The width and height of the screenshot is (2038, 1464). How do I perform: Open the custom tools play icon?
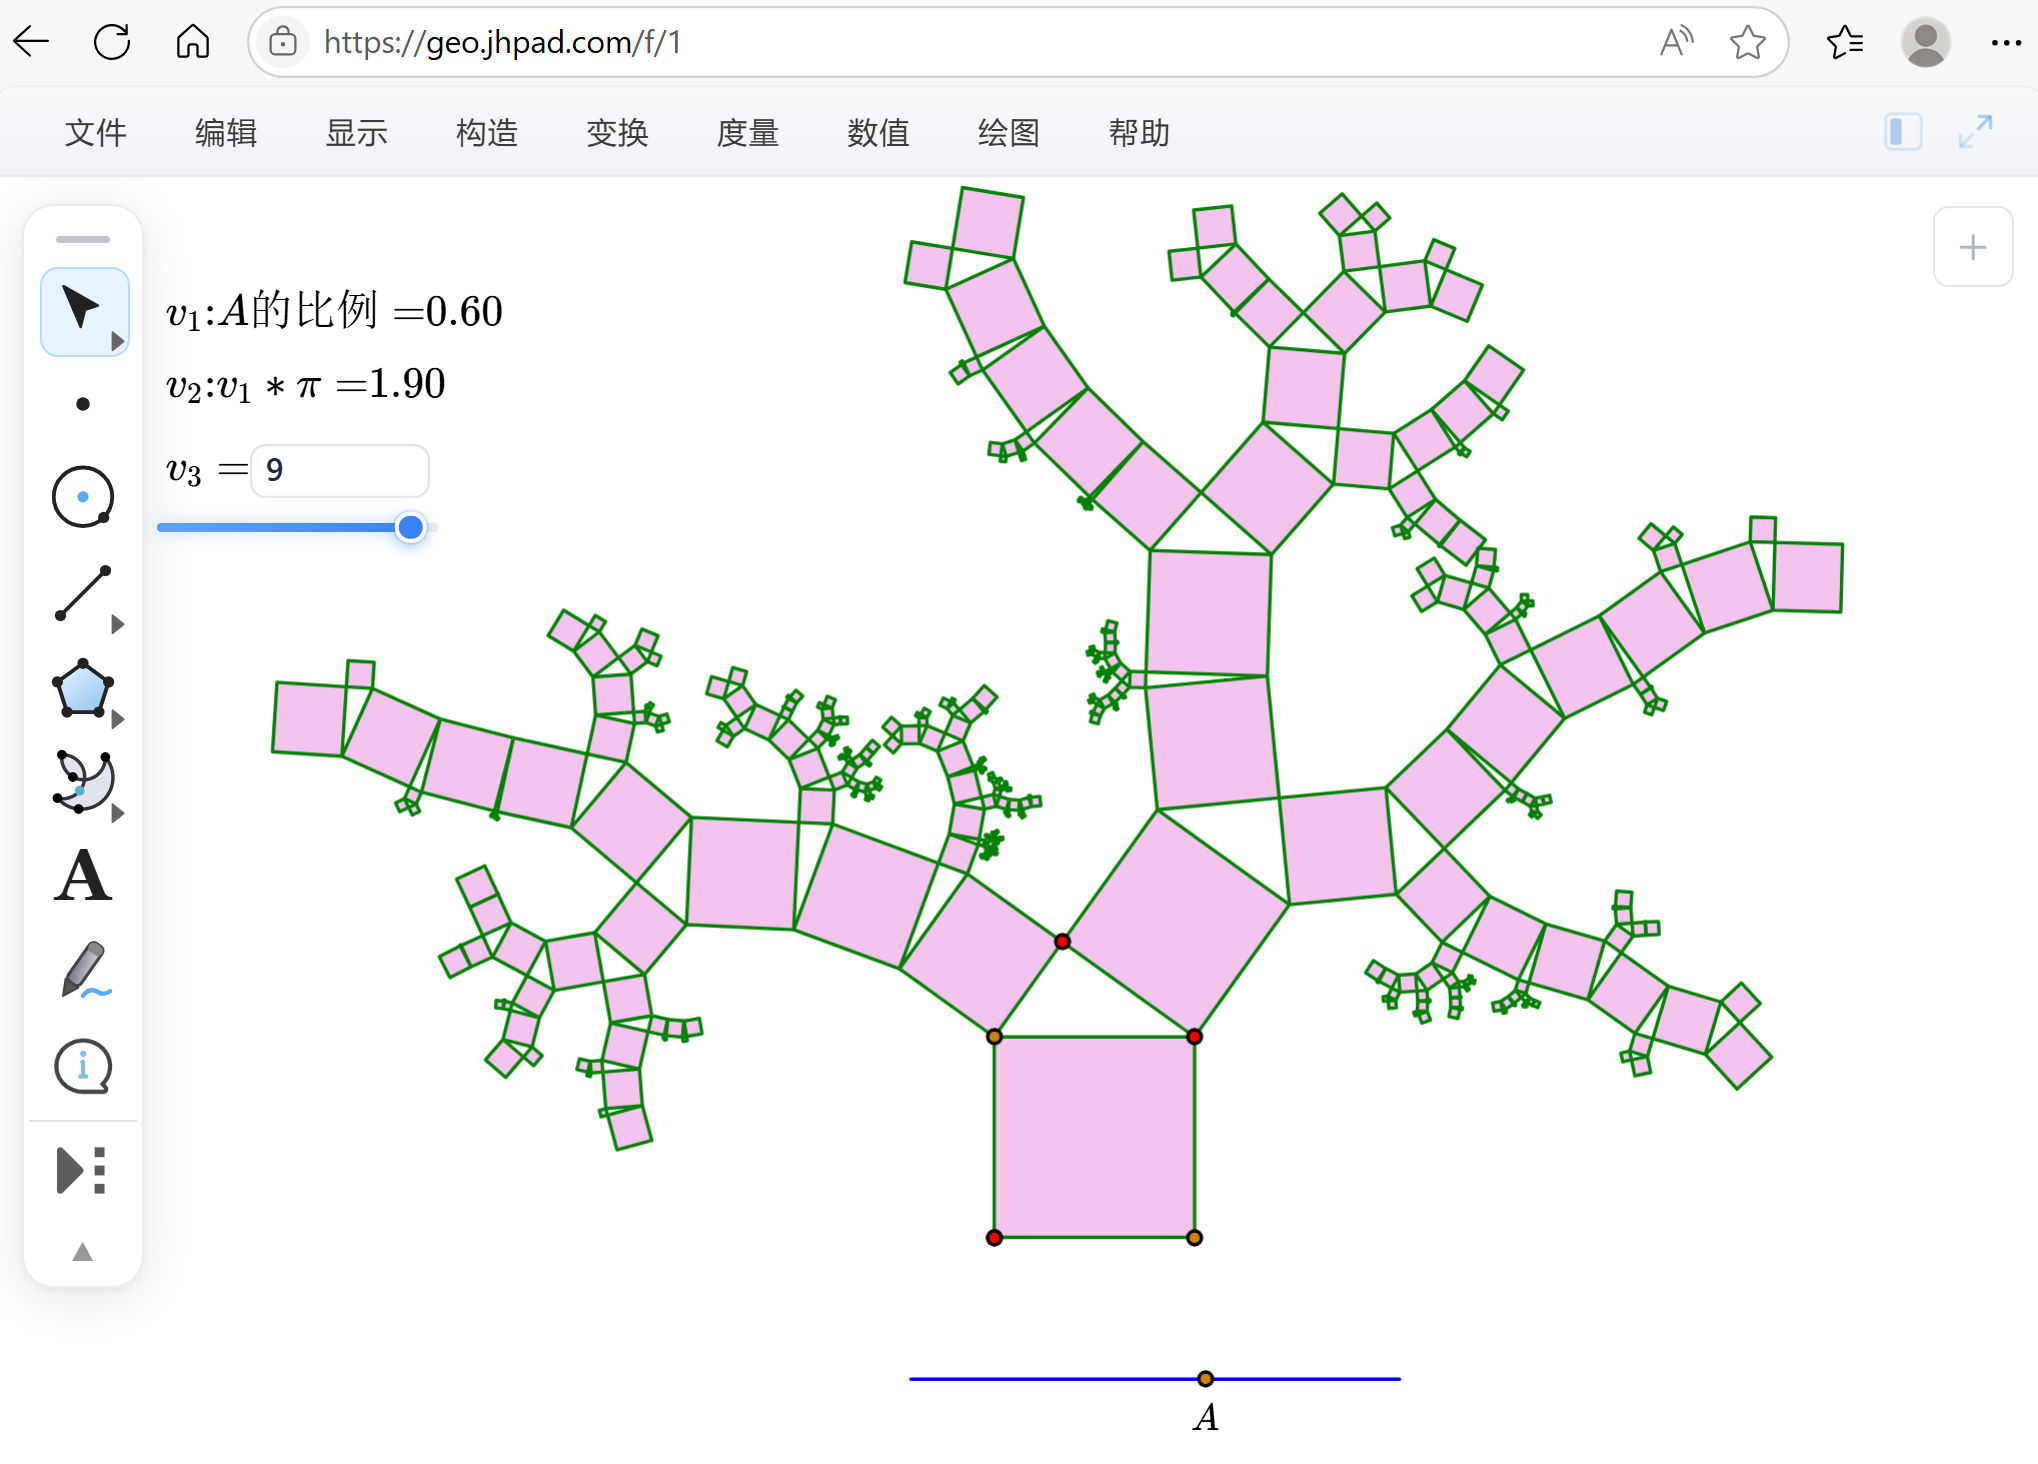pyautogui.click(x=81, y=1170)
